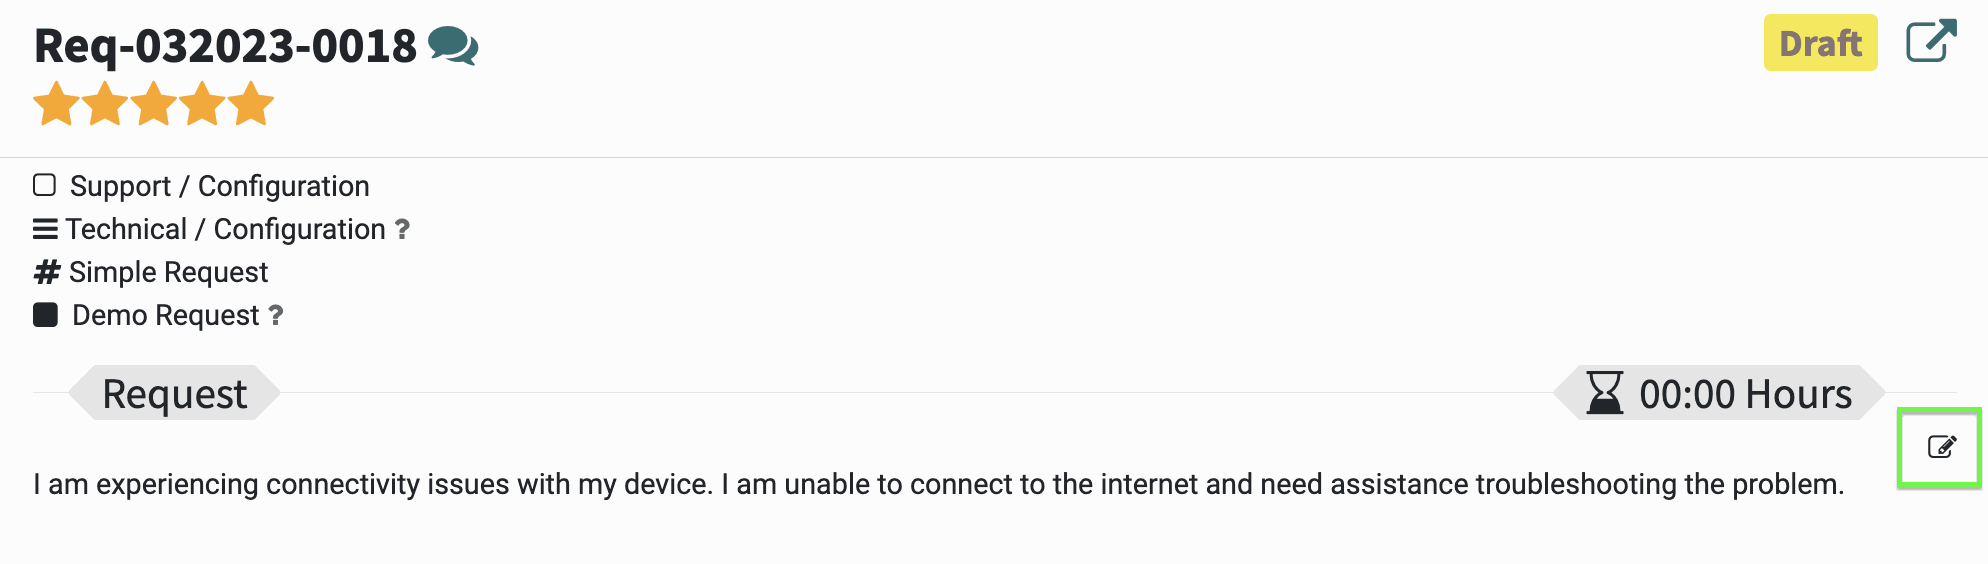Select the Request section label
The image size is (1988, 564).
click(x=174, y=393)
